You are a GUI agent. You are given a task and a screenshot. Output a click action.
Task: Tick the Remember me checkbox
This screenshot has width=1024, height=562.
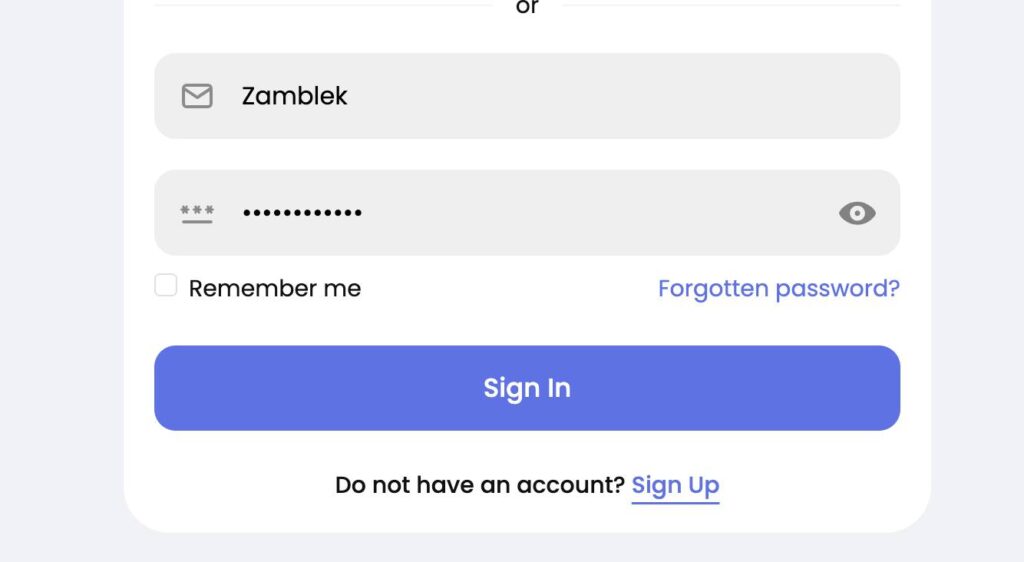pyautogui.click(x=166, y=285)
